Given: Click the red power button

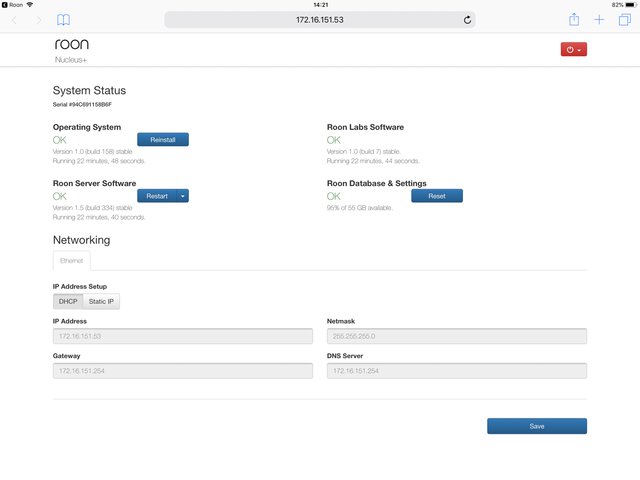Looking at the screenshot, I should click(573, 49).
